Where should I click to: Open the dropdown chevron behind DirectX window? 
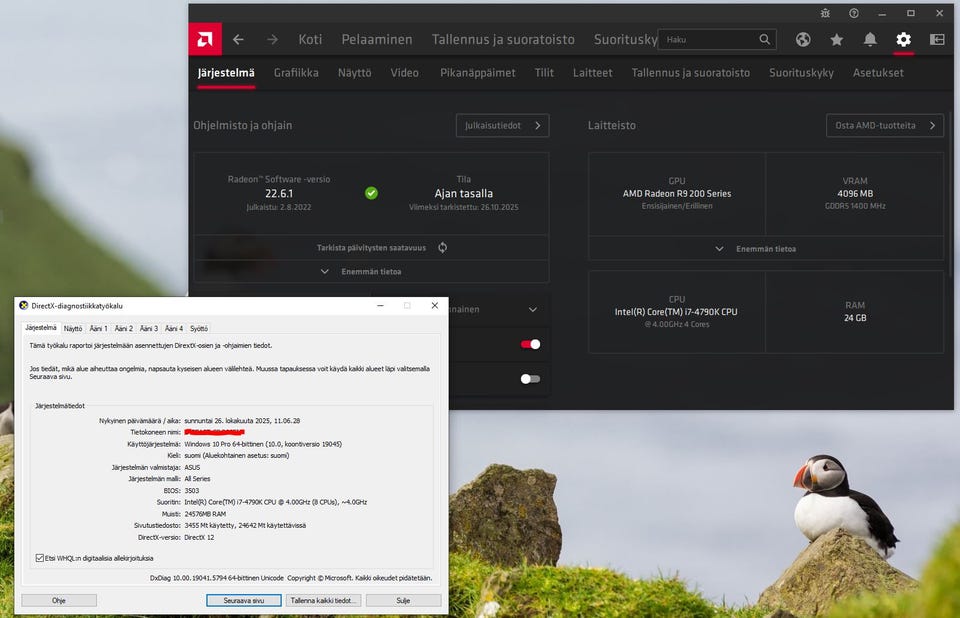(533, 309)
